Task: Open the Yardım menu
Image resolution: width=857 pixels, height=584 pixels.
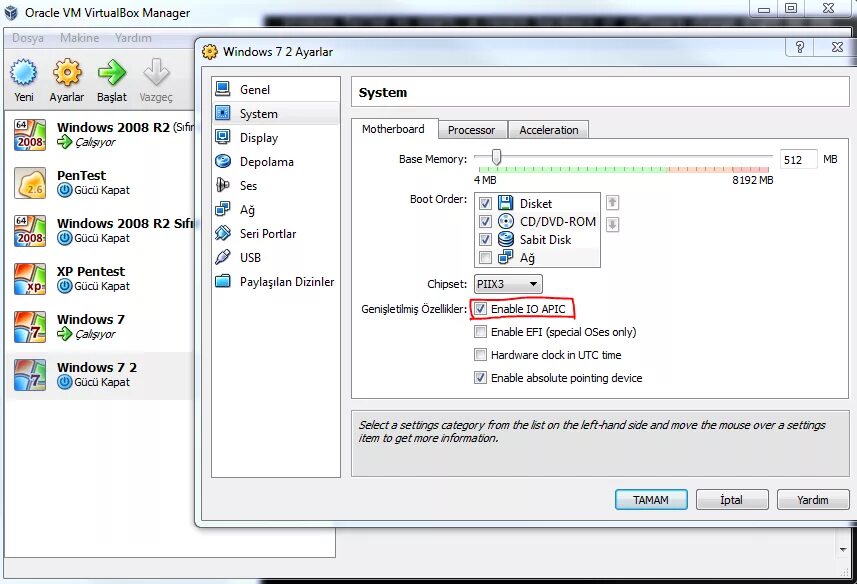Action: pyautogui.click(x=133, y=38)
